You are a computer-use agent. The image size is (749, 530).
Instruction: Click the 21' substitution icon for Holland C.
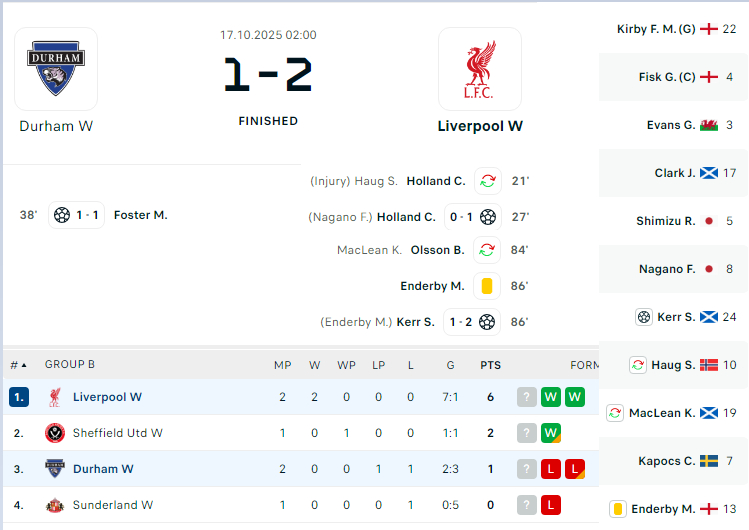click(487, 181)
